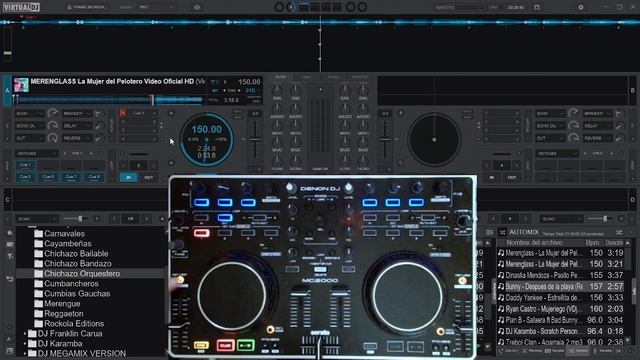Open deck B ECHO effect dropdown
The width and height of the screenshot is (640, 360).
pyautogui.click(x=550, y=113)
